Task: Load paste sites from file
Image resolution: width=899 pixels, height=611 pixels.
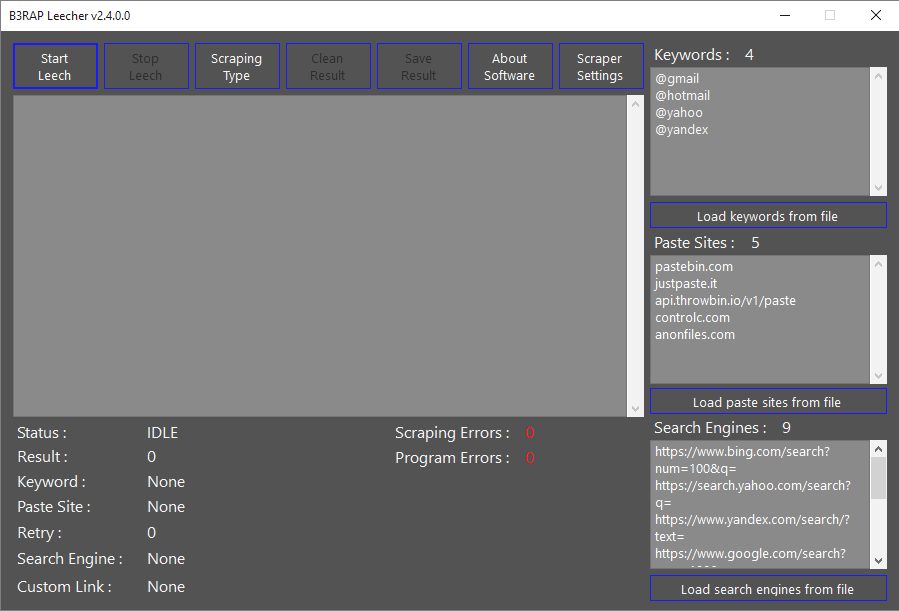Action: (x=767, y=401)
